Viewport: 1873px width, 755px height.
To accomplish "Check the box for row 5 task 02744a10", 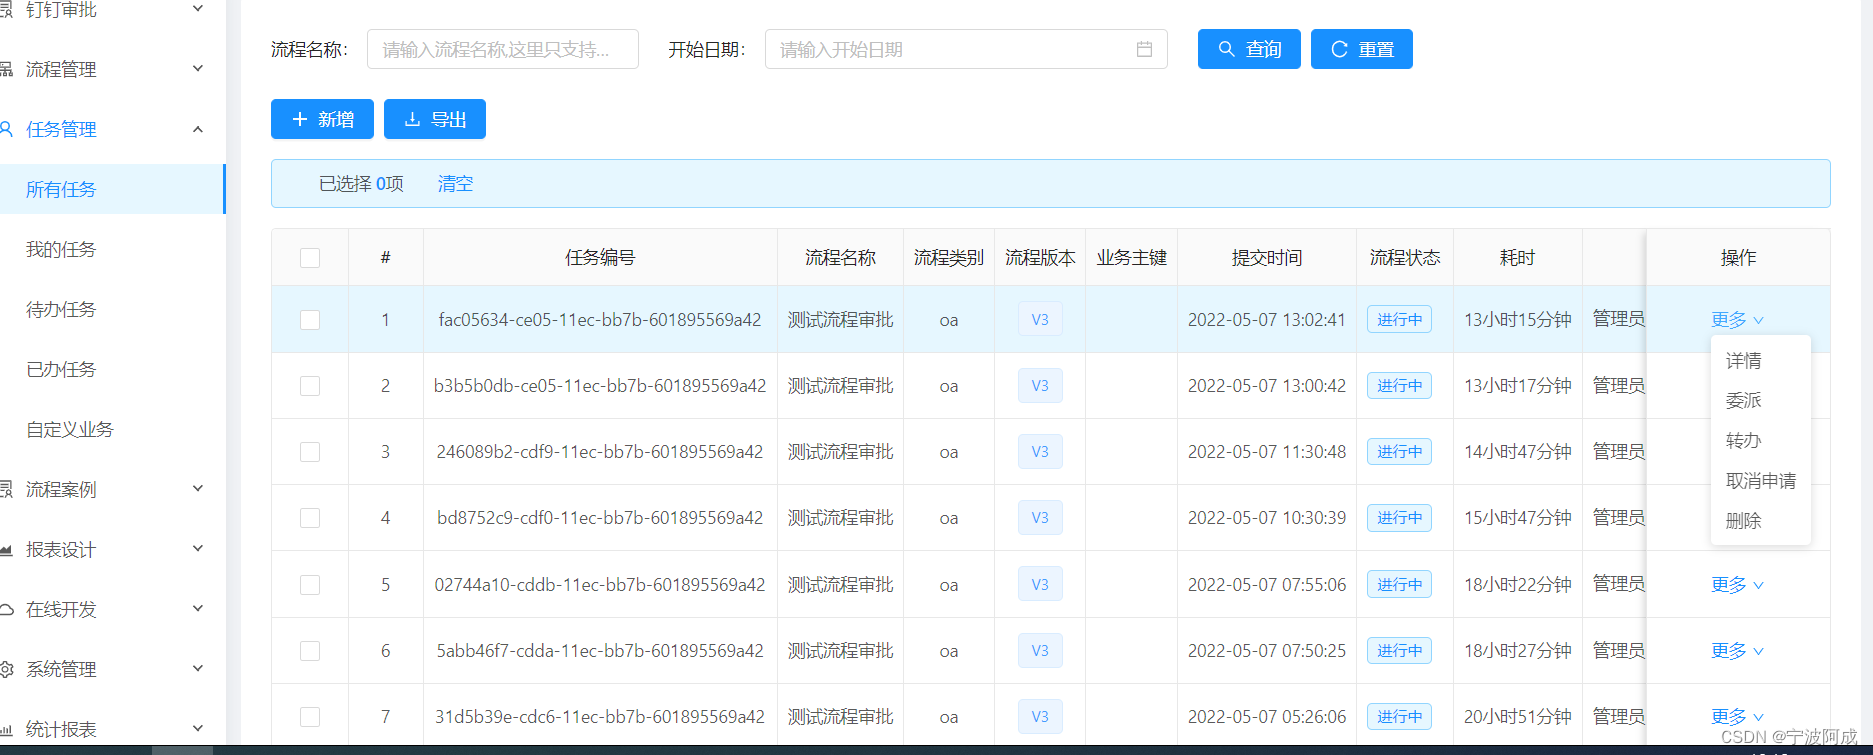I will 310,585.
